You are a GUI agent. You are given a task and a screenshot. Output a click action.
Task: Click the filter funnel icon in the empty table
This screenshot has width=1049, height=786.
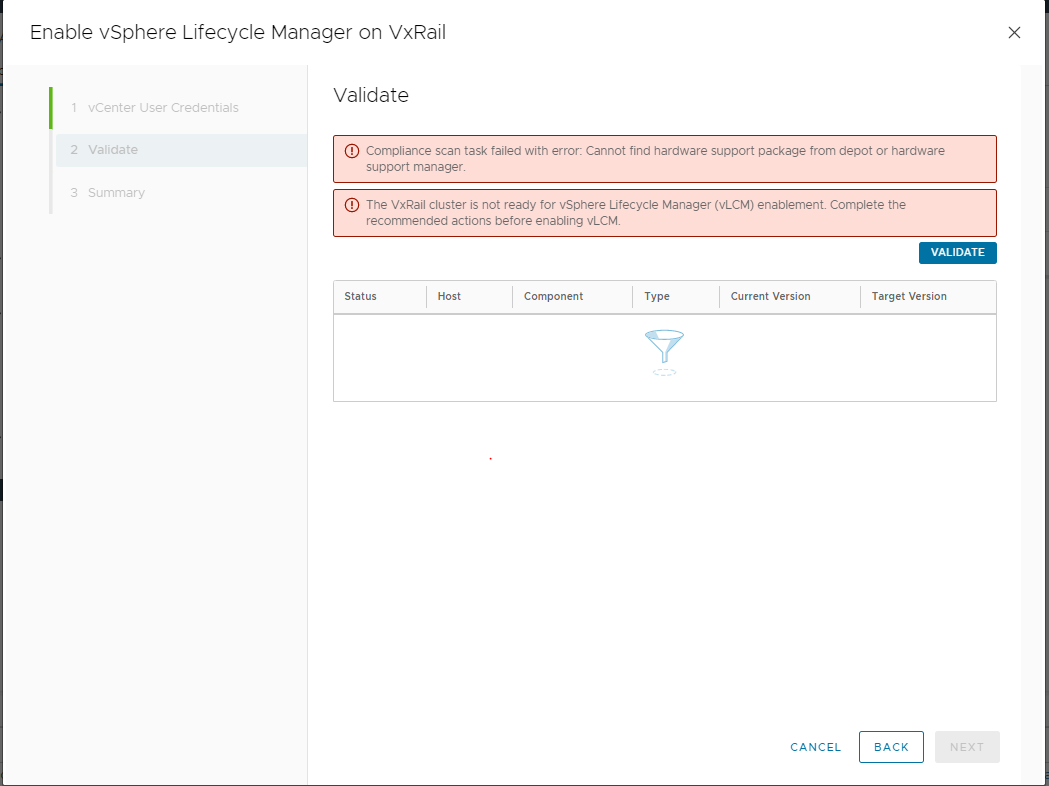tap(663, 349)
